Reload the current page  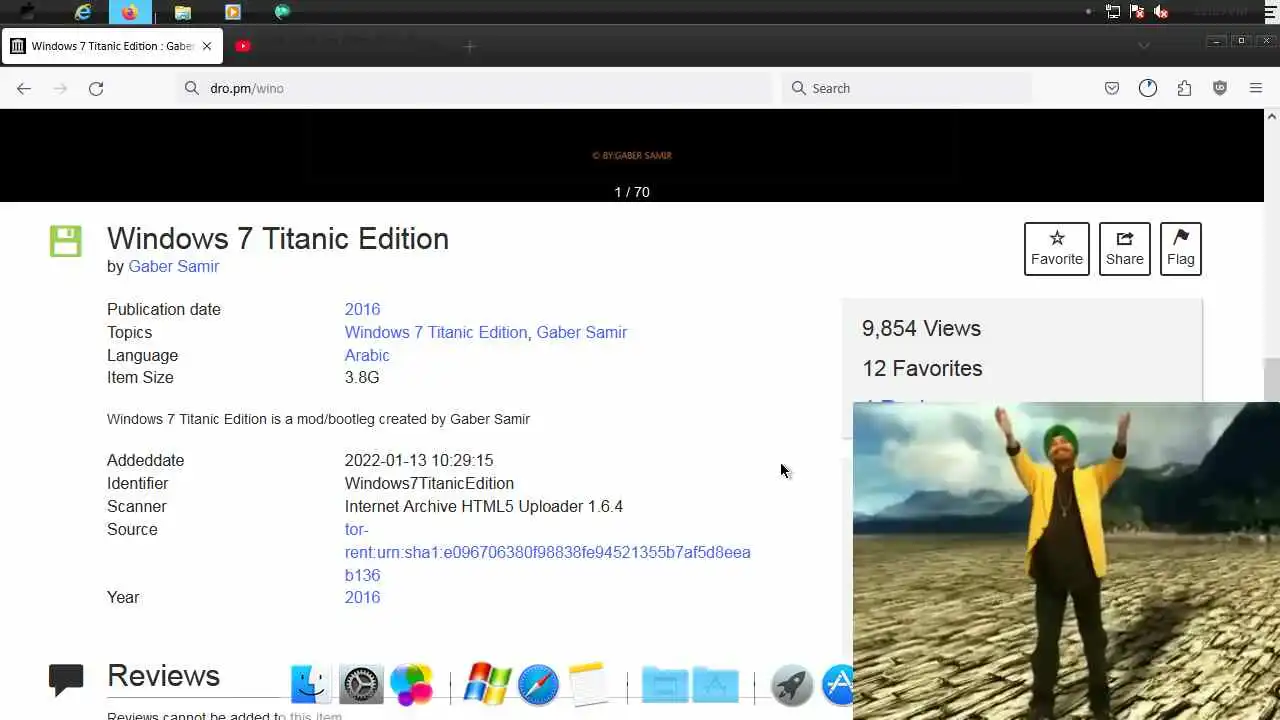pyautogui.click(x=96, y=88)
